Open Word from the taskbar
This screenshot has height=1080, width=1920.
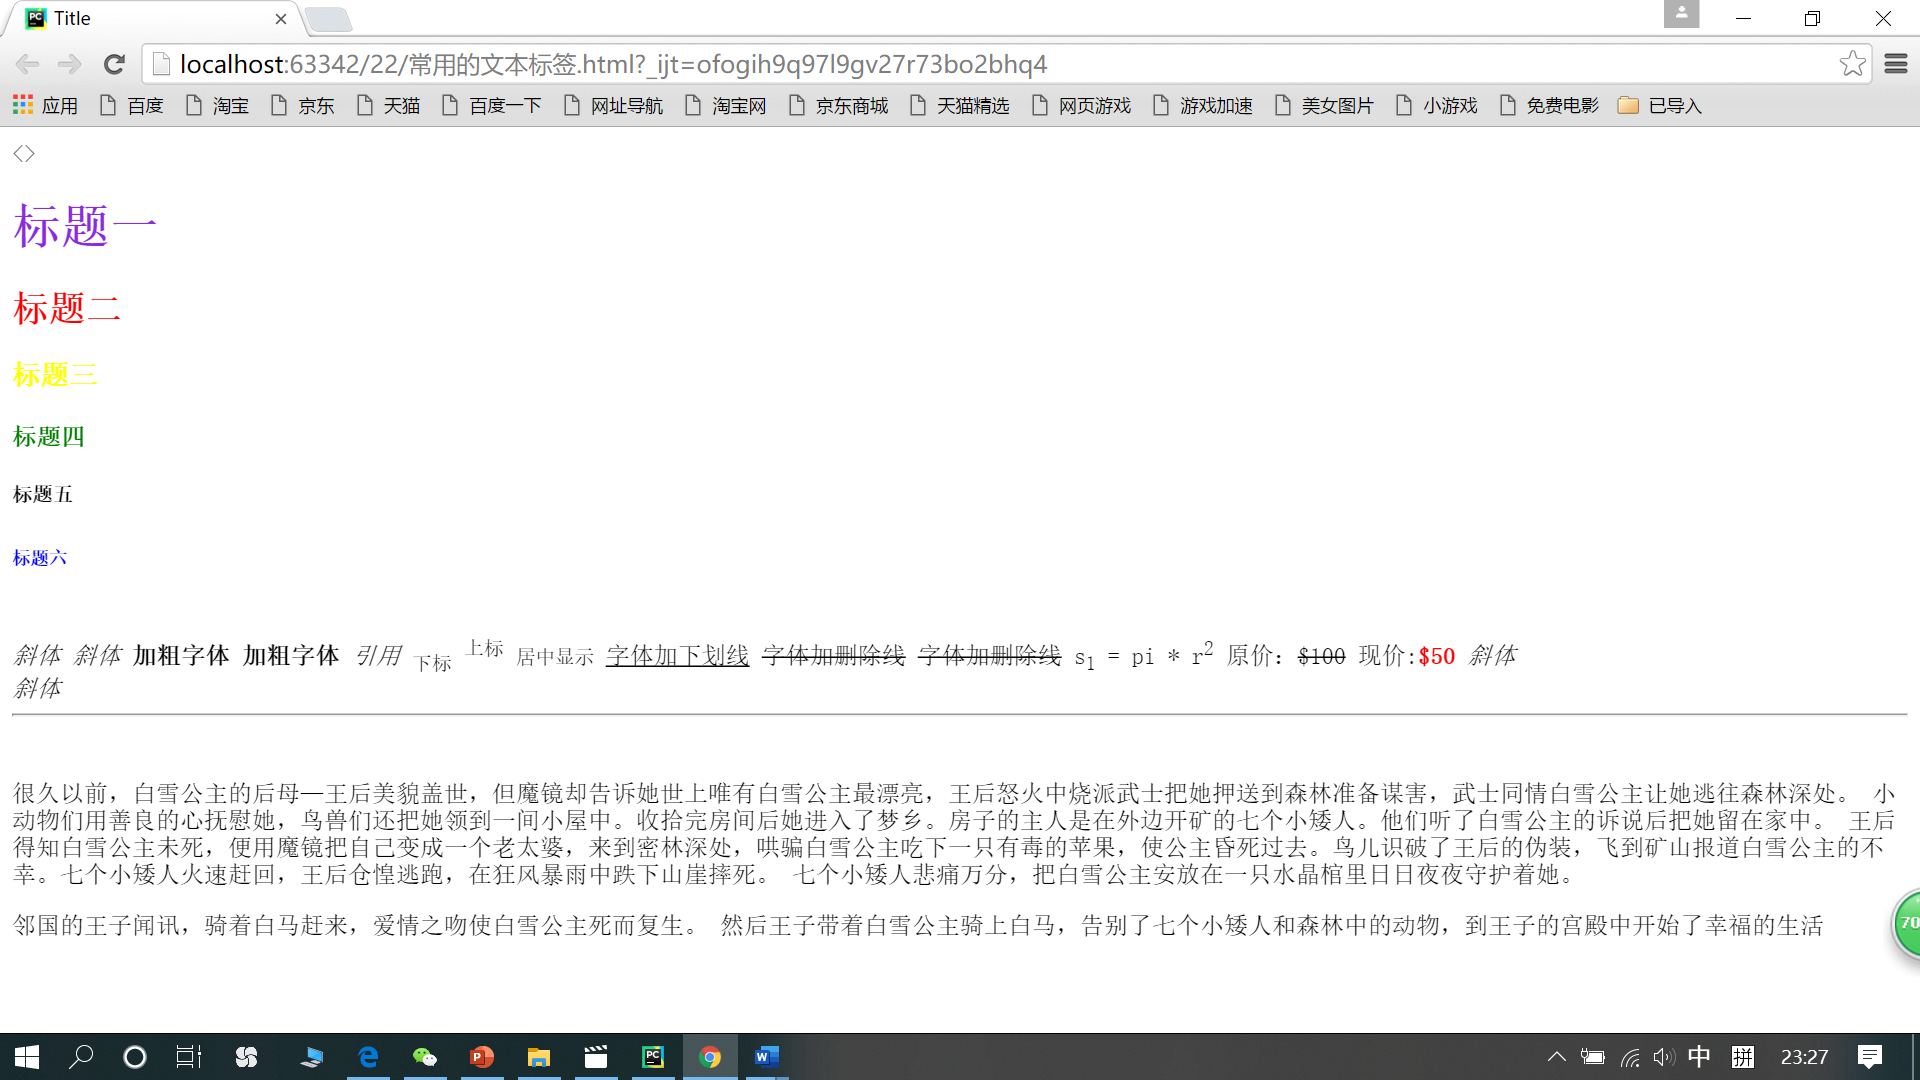tap(766, 1057)
